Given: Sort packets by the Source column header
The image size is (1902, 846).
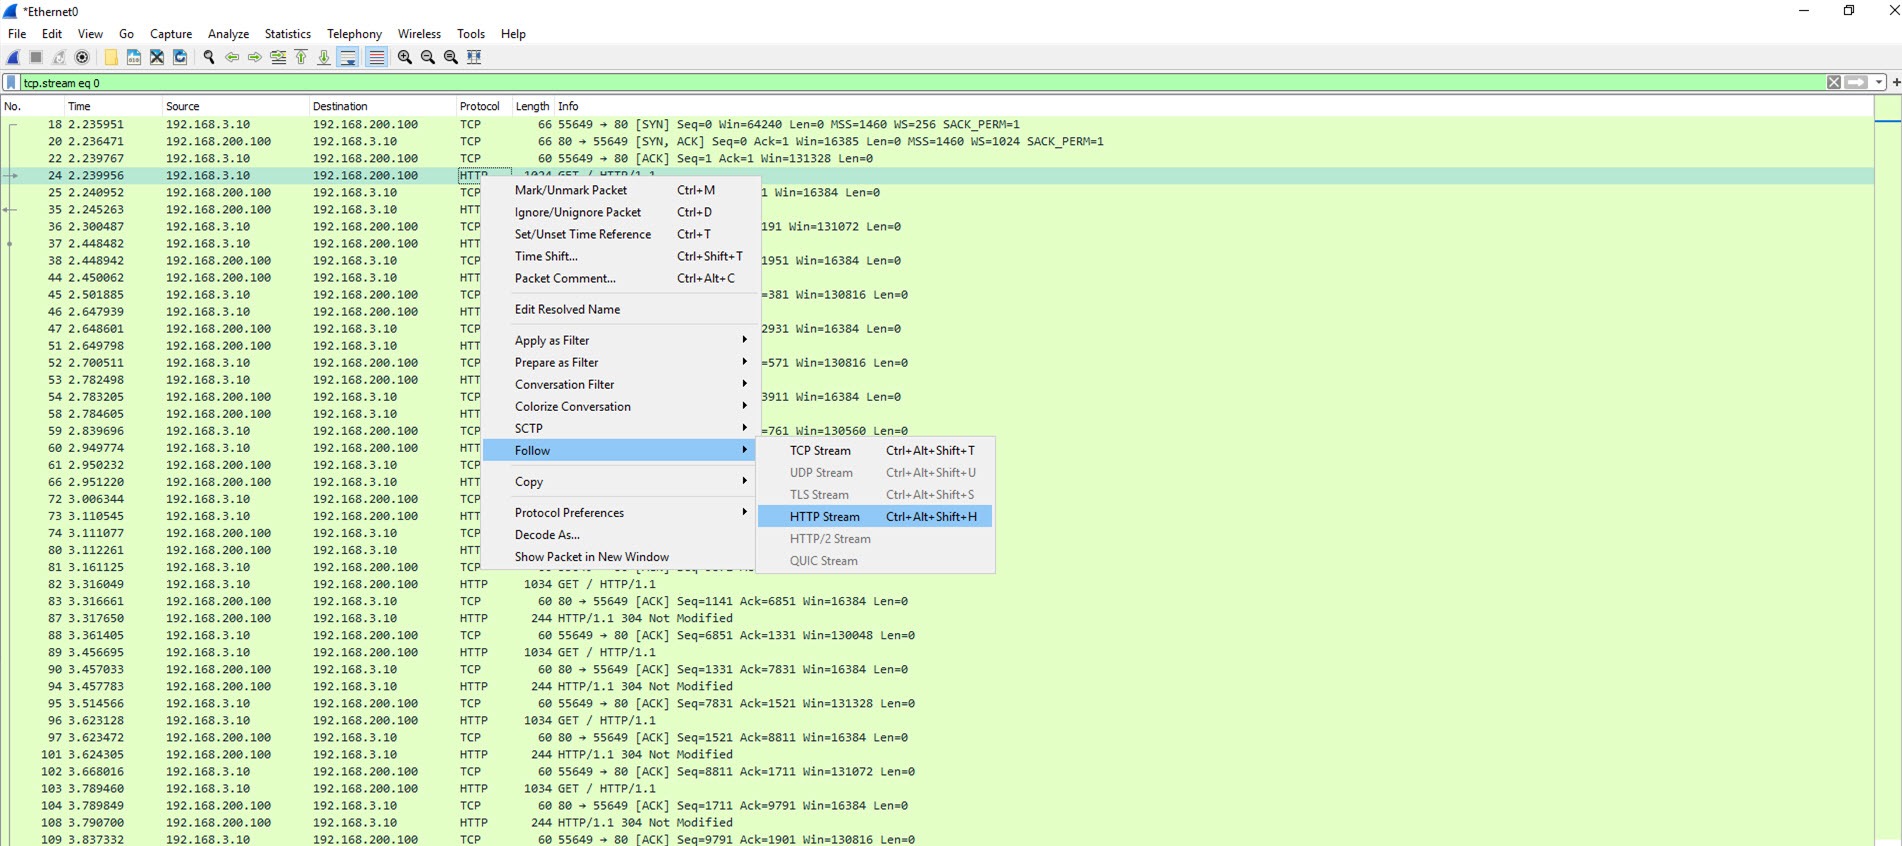Looking at the screenshot, I should click(x=235, y=106).
